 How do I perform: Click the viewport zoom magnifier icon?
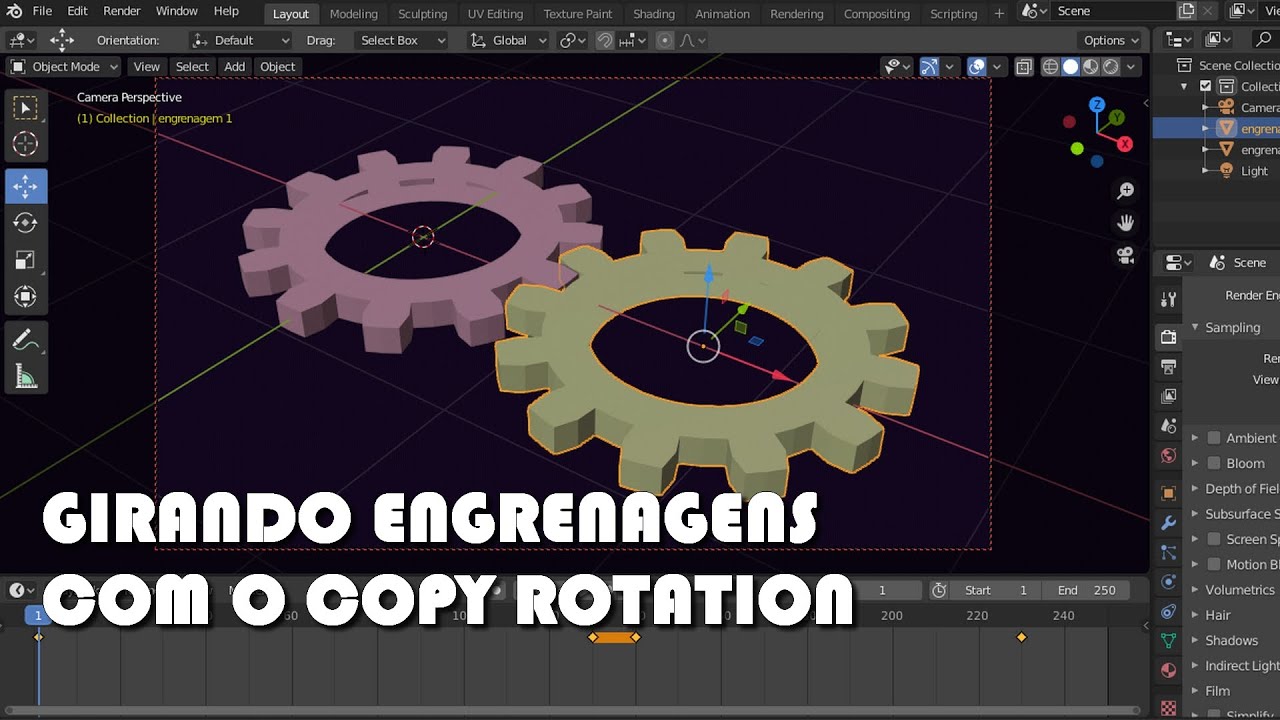(x=1126, y=191)
